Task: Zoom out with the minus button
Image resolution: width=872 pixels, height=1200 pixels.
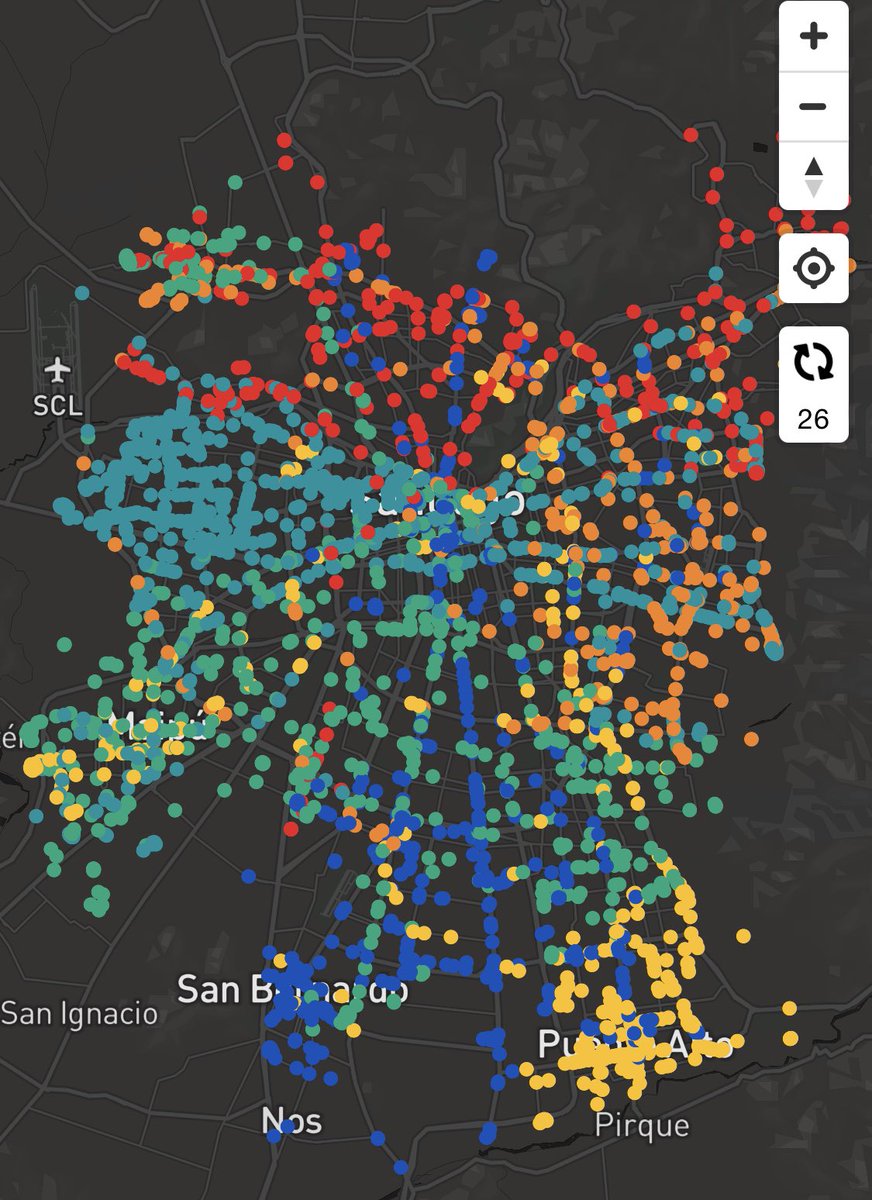Action: pyautogui.click(x=813, y=107)
